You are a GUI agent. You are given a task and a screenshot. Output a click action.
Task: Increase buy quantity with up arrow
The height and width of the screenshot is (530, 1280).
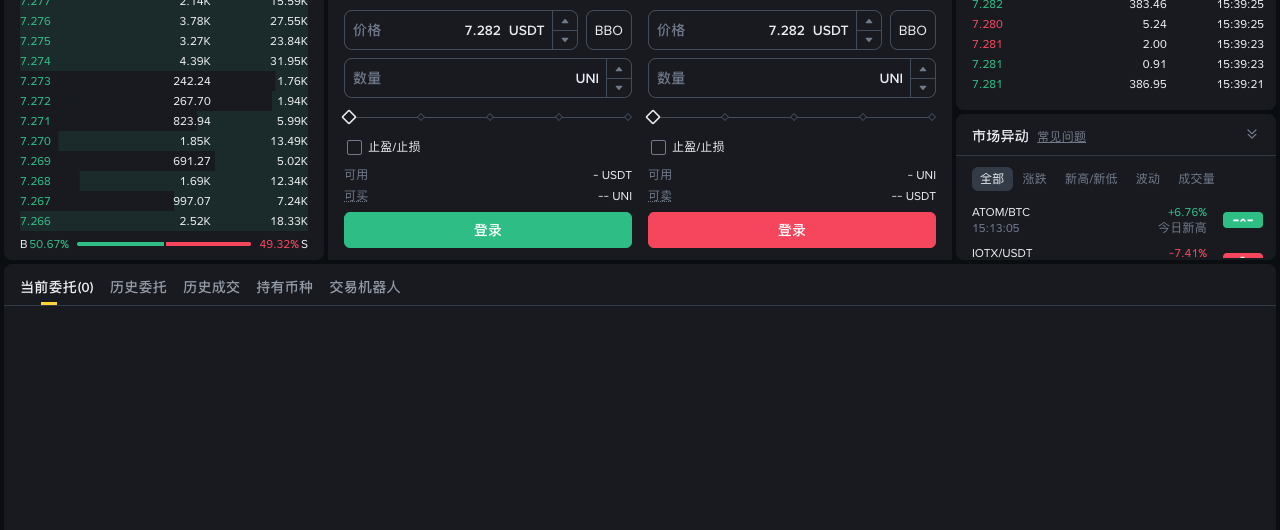click(619, 68)
